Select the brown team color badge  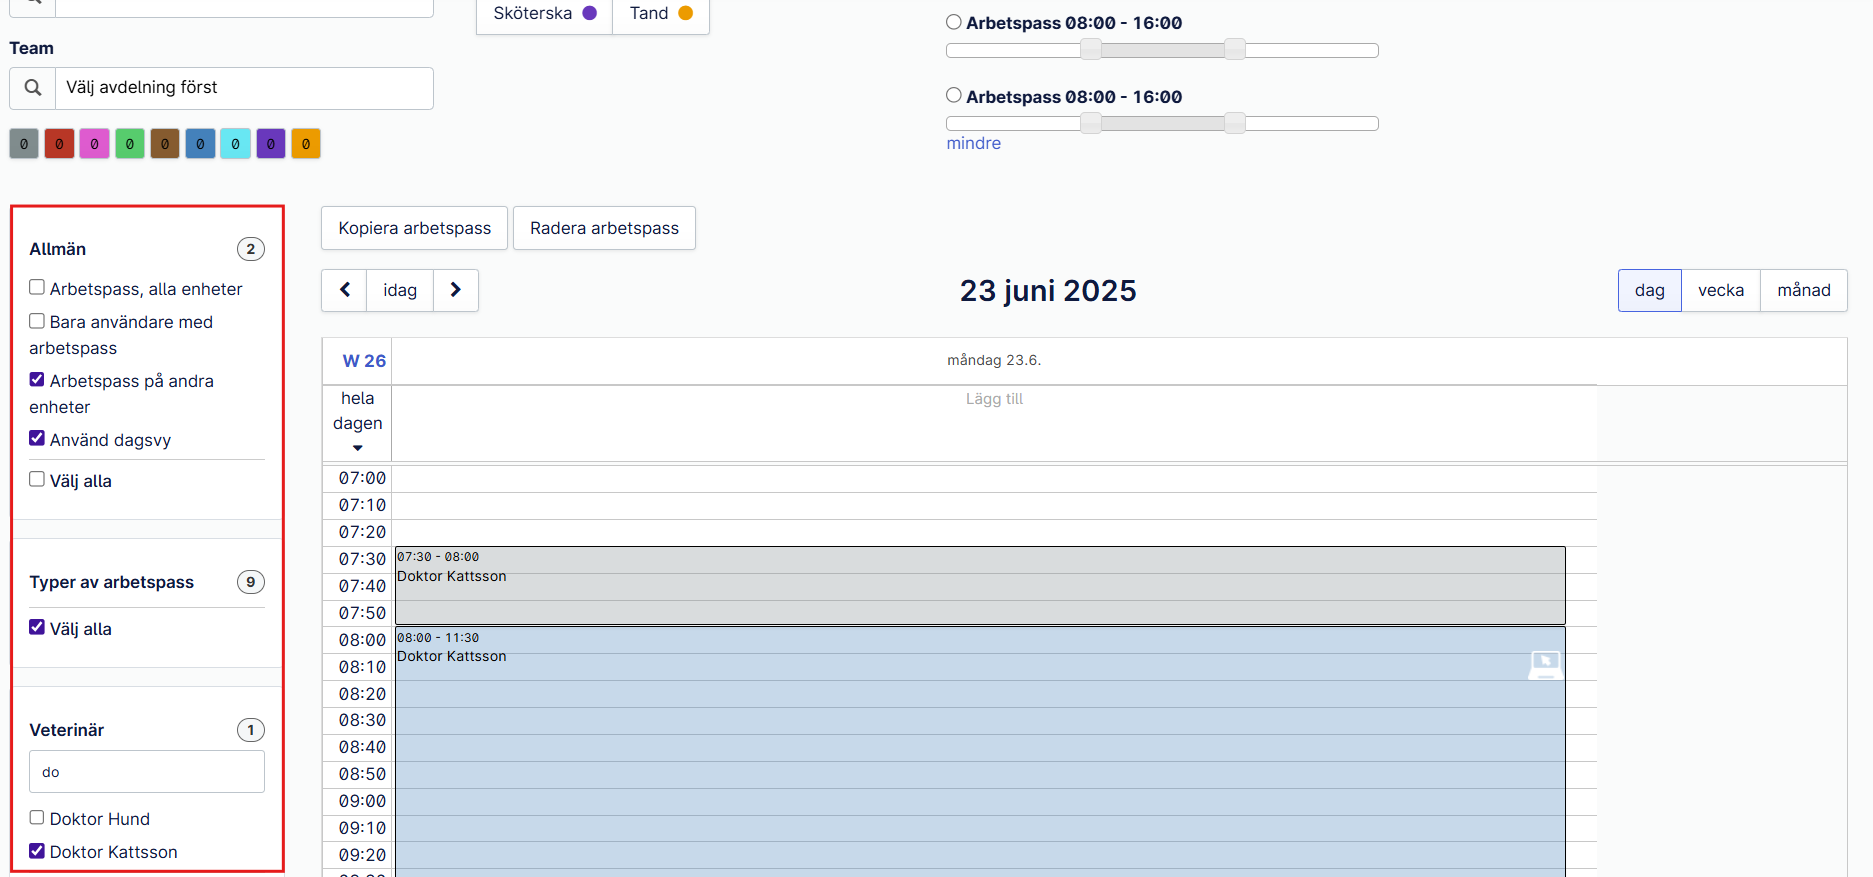pyautogui.click(x=165, y=144)
